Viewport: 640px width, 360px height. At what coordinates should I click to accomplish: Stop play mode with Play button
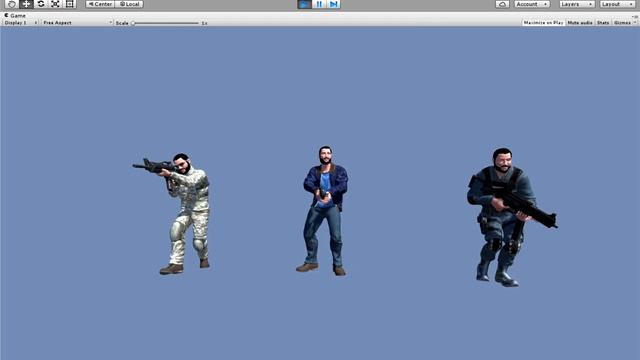tap(304, 4)
